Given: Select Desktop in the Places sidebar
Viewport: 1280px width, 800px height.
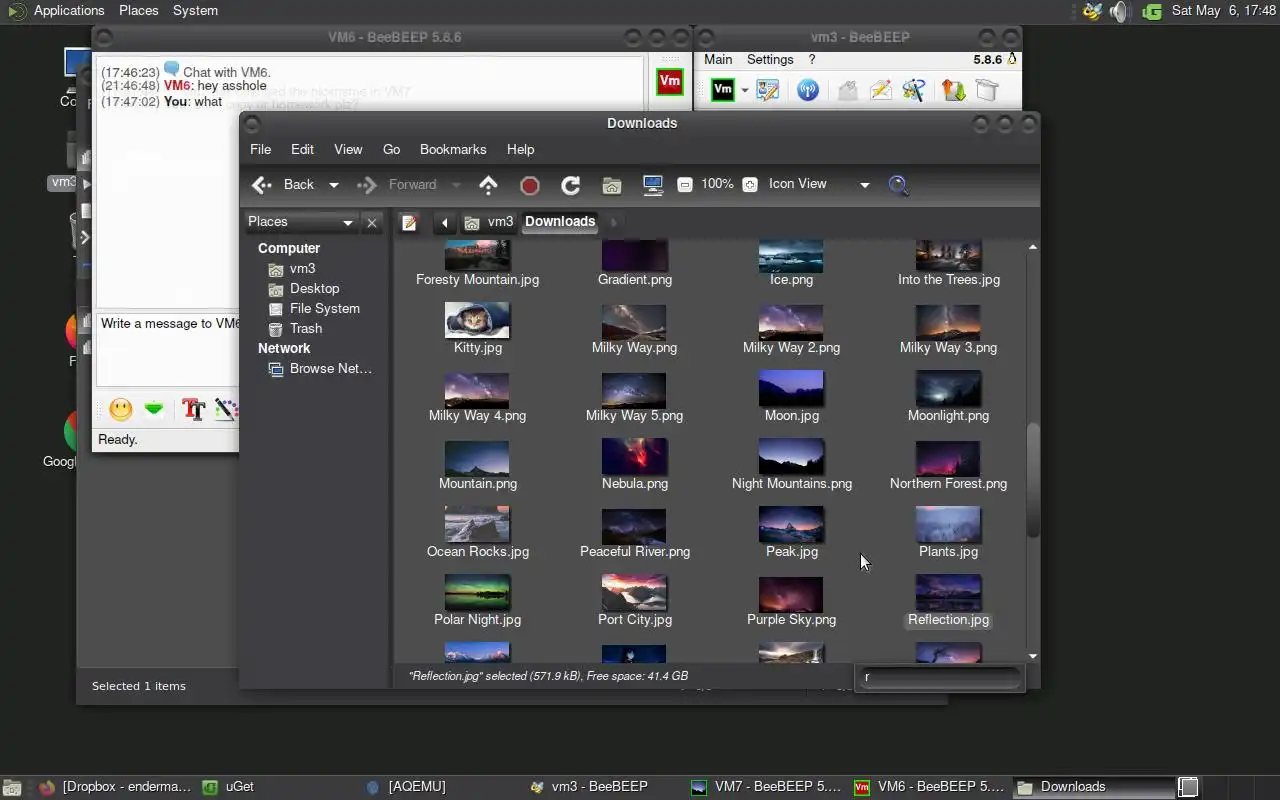Looking at the screenshot, I should pyautogui.click(x=314, y=288).
